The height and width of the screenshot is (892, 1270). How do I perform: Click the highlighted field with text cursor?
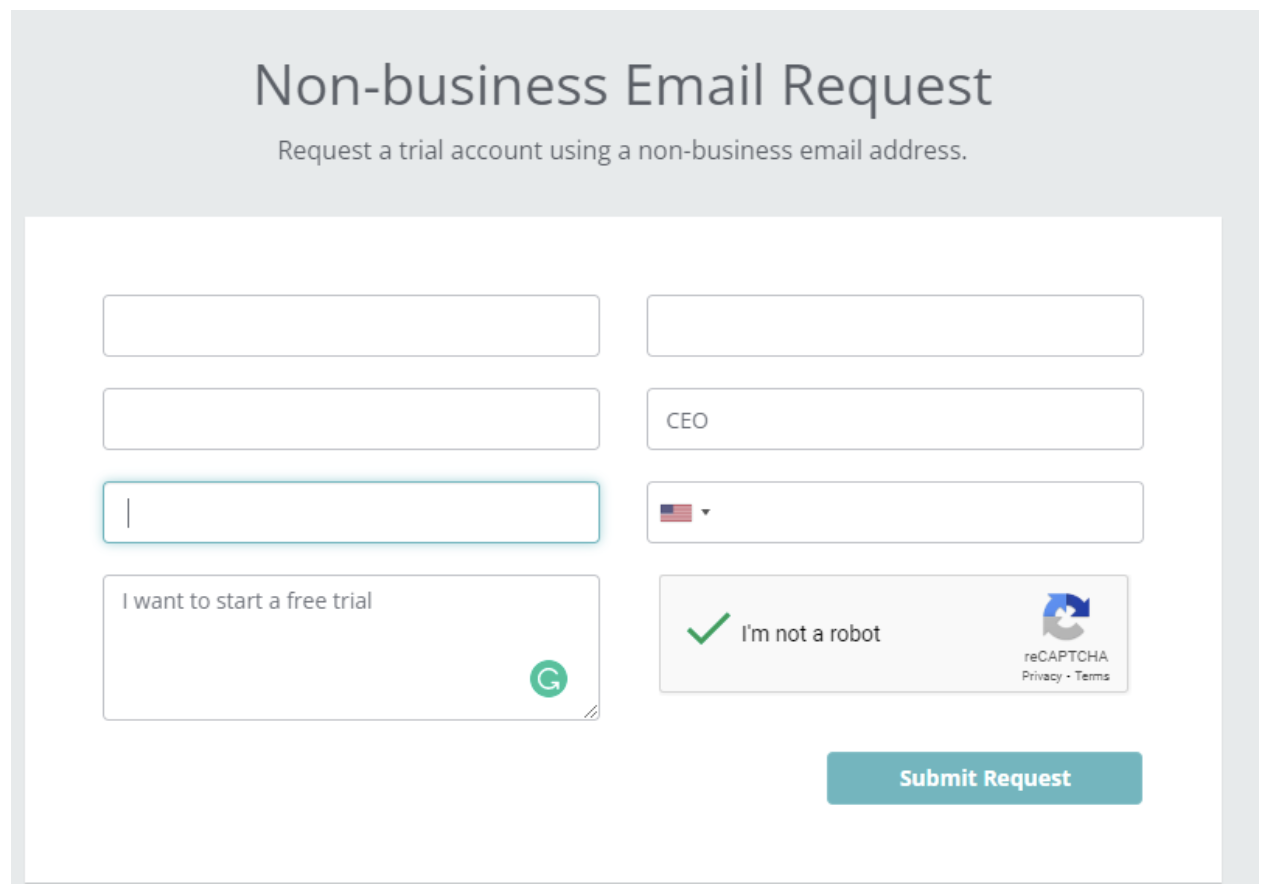[x=351, y=513]
